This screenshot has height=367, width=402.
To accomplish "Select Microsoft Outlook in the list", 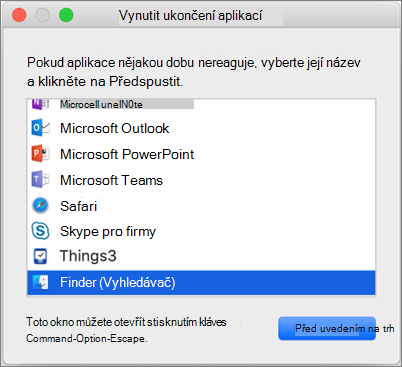I will click(x=201, y=128).
